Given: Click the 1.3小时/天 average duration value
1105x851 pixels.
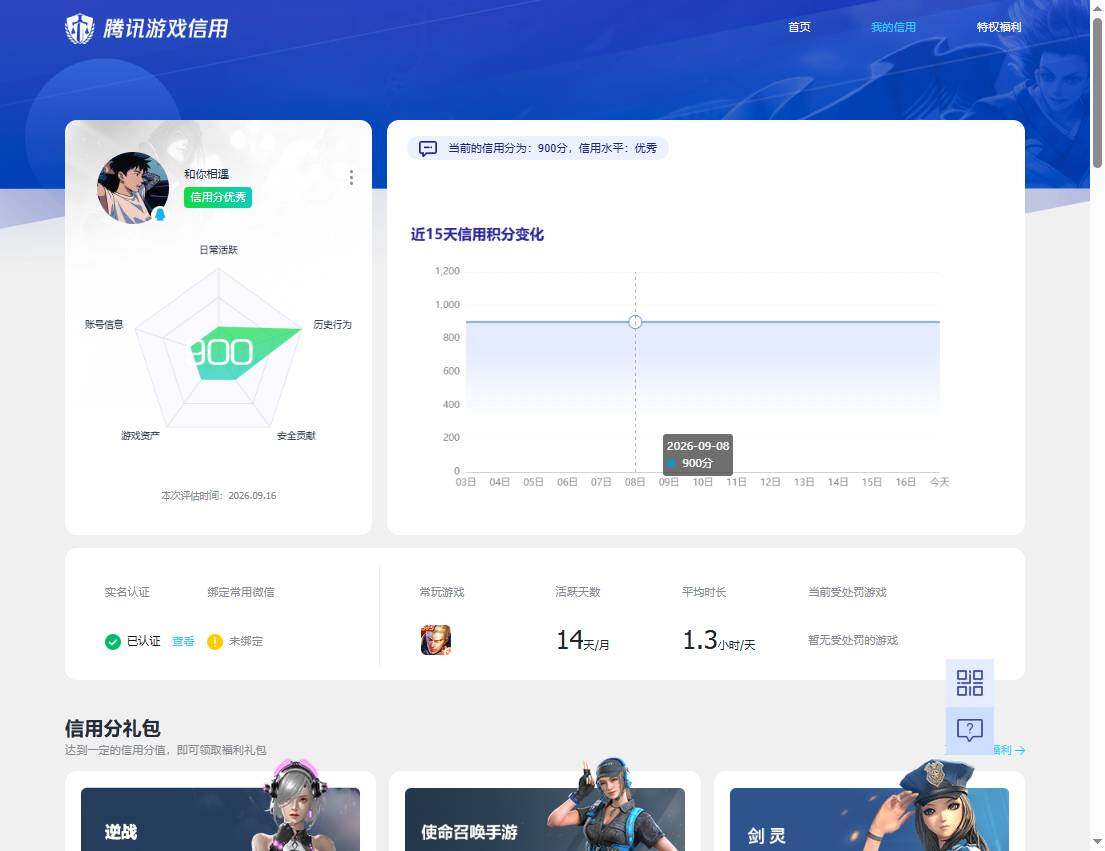Looking at the screenshot, I should tap(719, 640).
